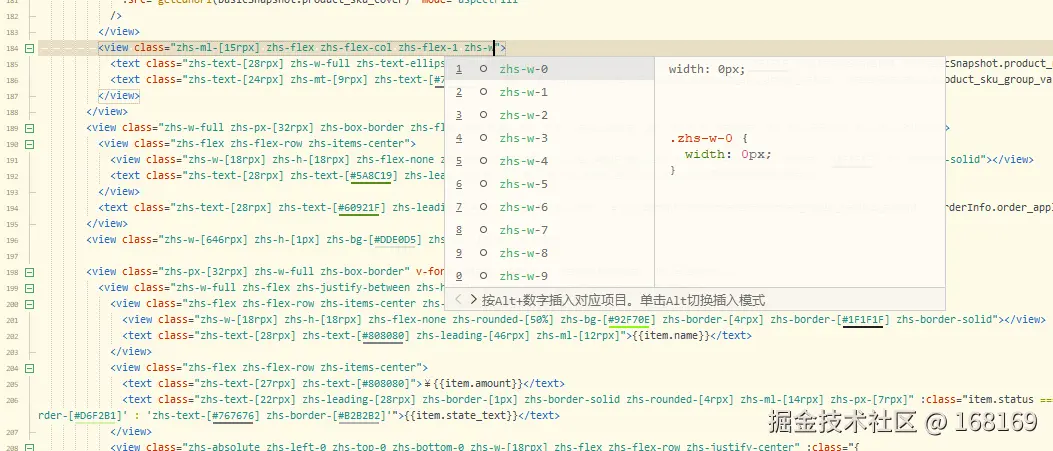
Task: Select the zhs-w-7 completion item
Action: (549, 230)
